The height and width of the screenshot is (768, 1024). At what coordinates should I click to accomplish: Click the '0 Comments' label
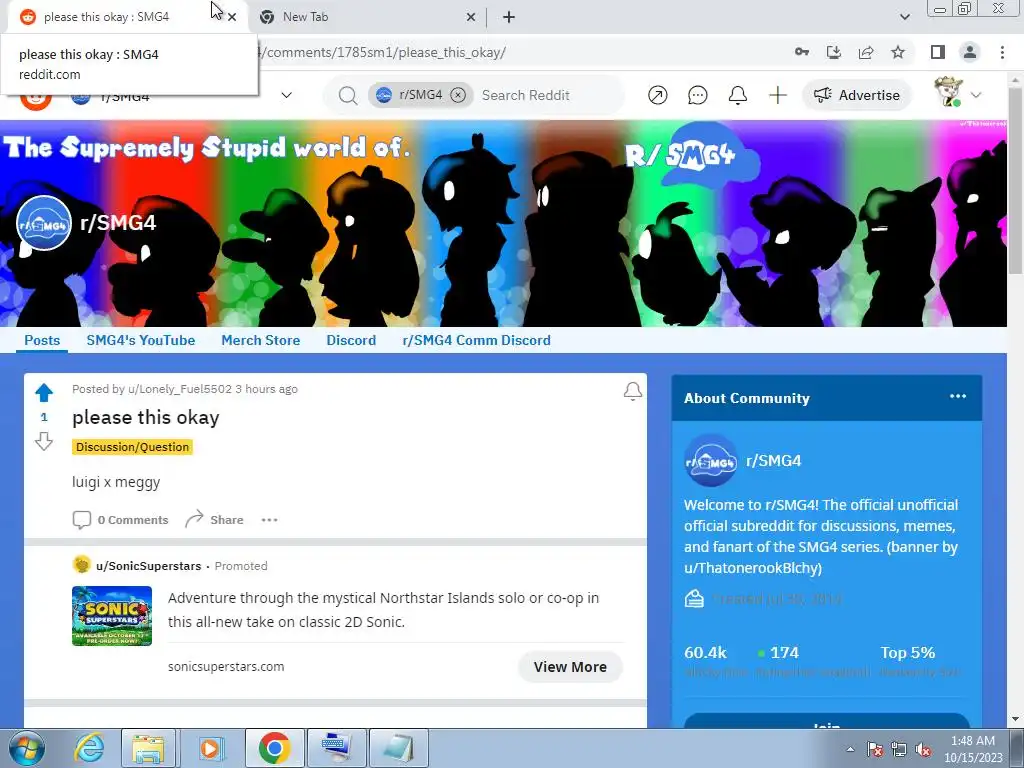[133, 520]
